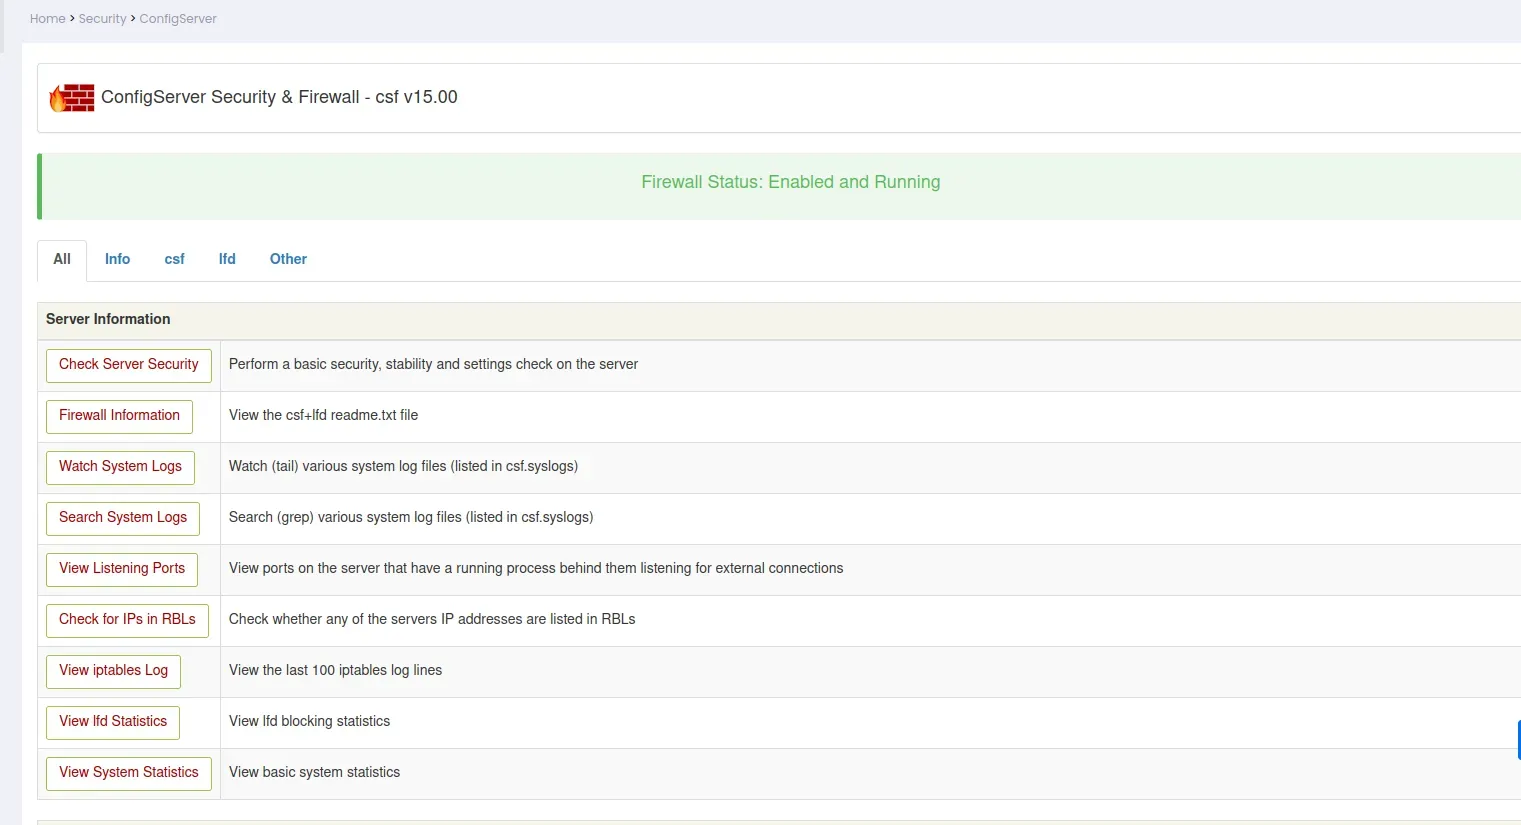Click description 'View basic system statistics'
The height and width of the screenshot is (825, 1521).
[x=314, y=772]
